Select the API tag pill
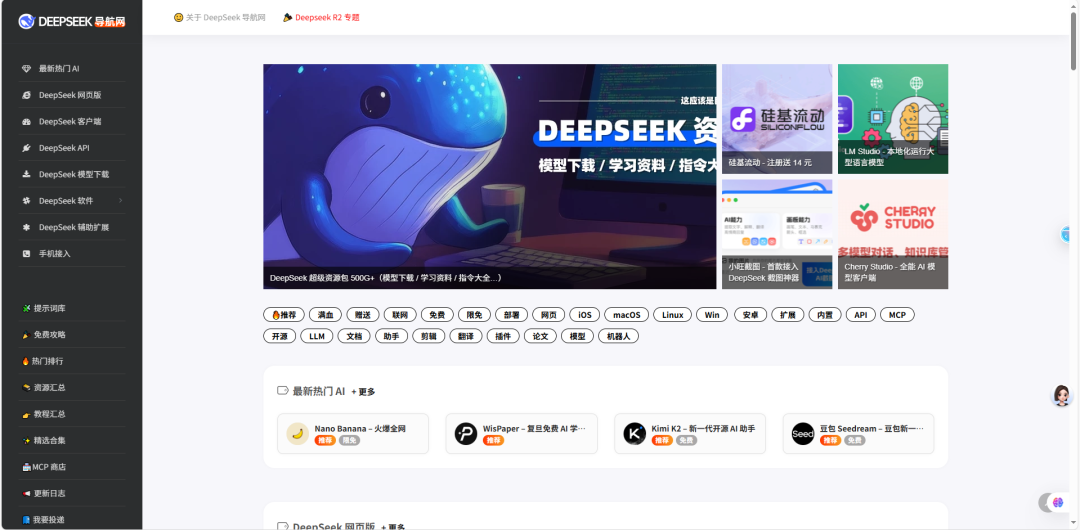The image size is (1080, 530). pyautogui.click(x=860, y=315)
